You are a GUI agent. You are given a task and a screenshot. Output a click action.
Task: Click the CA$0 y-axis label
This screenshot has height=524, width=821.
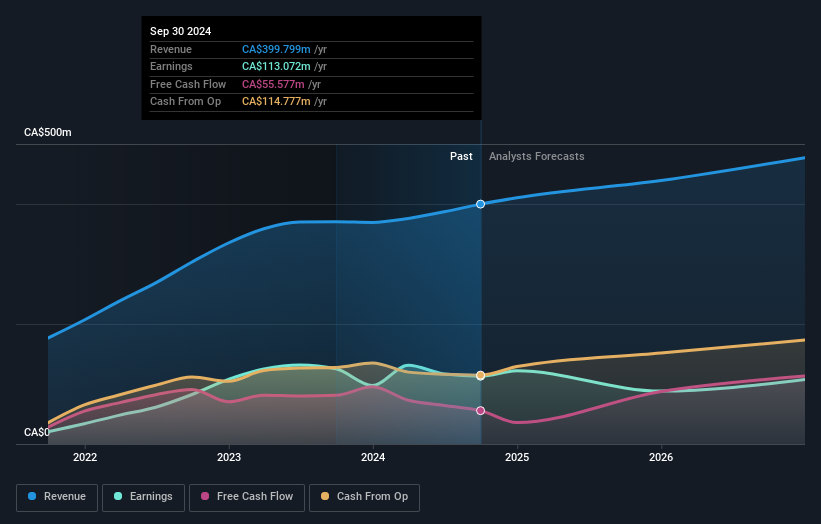37,432
